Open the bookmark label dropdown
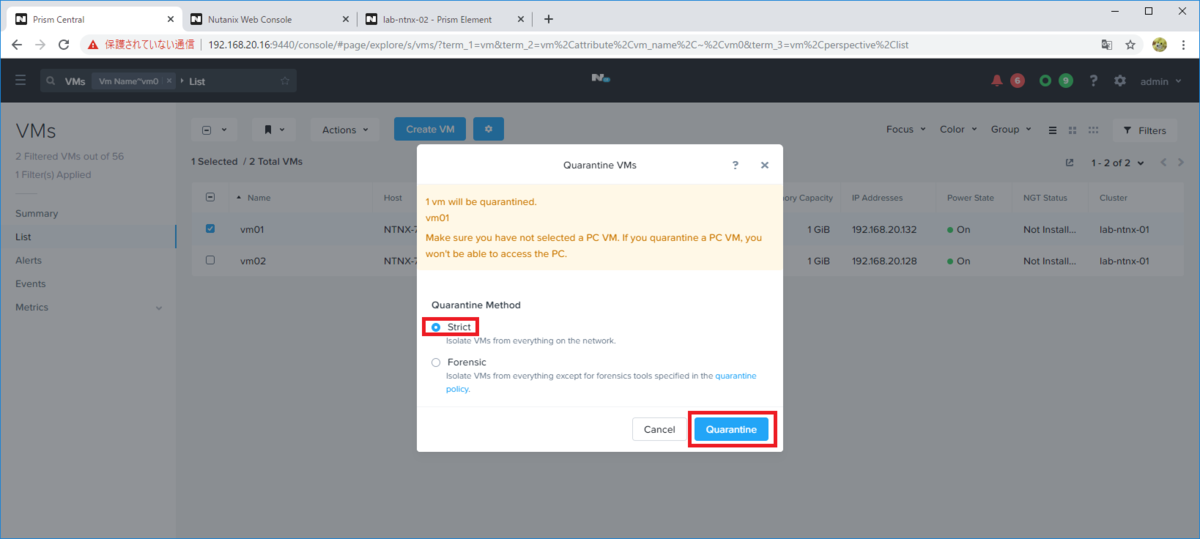 [x=275, y=129]
